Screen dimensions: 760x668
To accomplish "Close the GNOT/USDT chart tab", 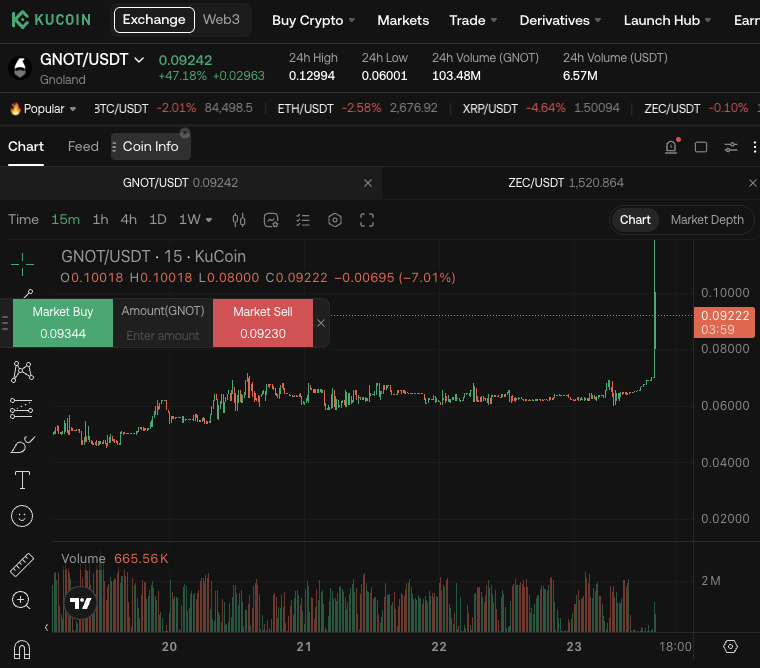I will (368, 183).
